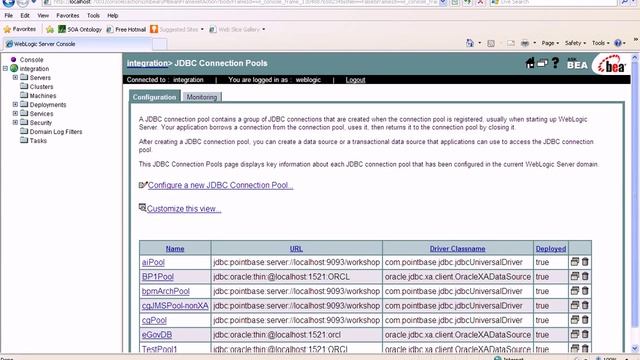
Task: Click Customize this view link
Action: pos(184,209)
